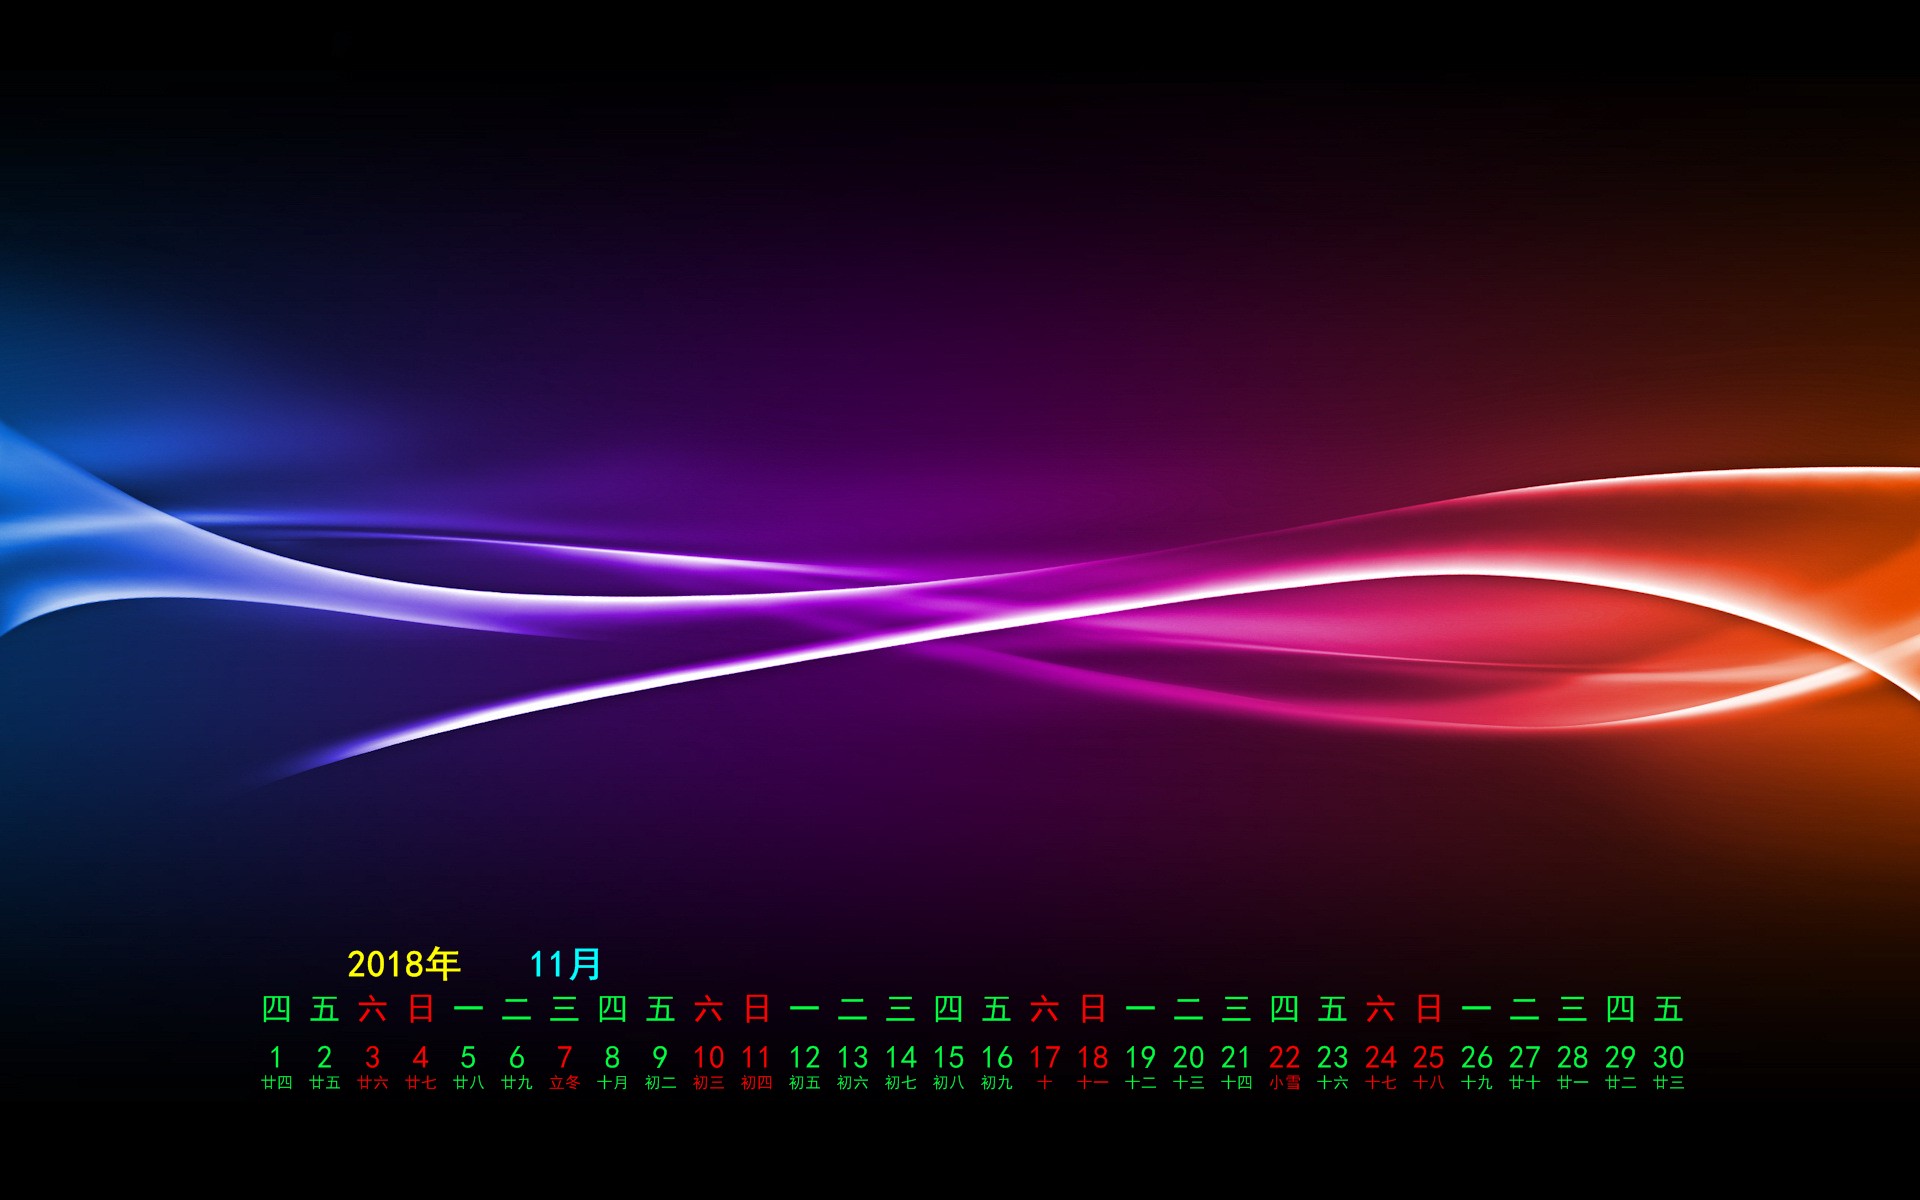
Task: Click date 5 labeled 廿八
Action: 468,1058
